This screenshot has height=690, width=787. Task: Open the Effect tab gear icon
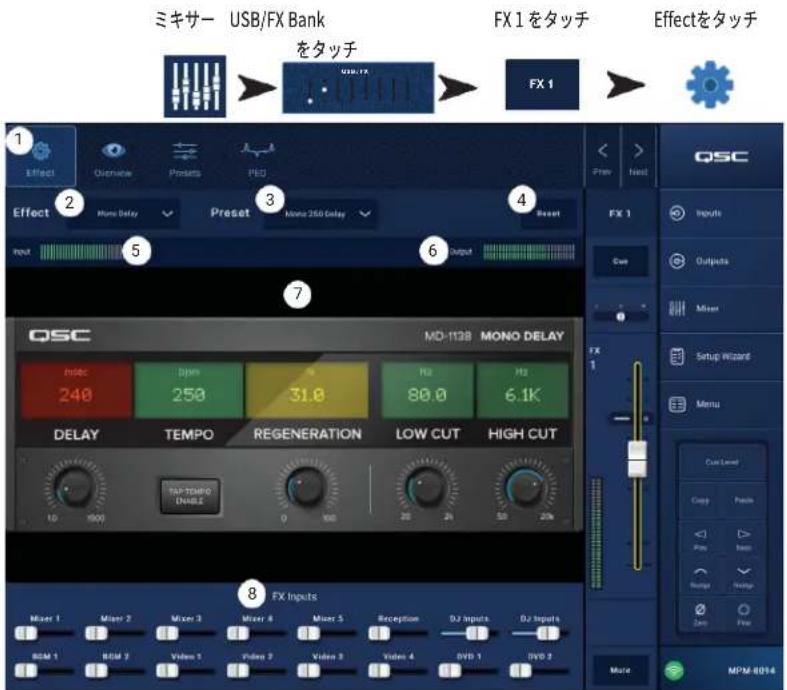pos(41,150)
